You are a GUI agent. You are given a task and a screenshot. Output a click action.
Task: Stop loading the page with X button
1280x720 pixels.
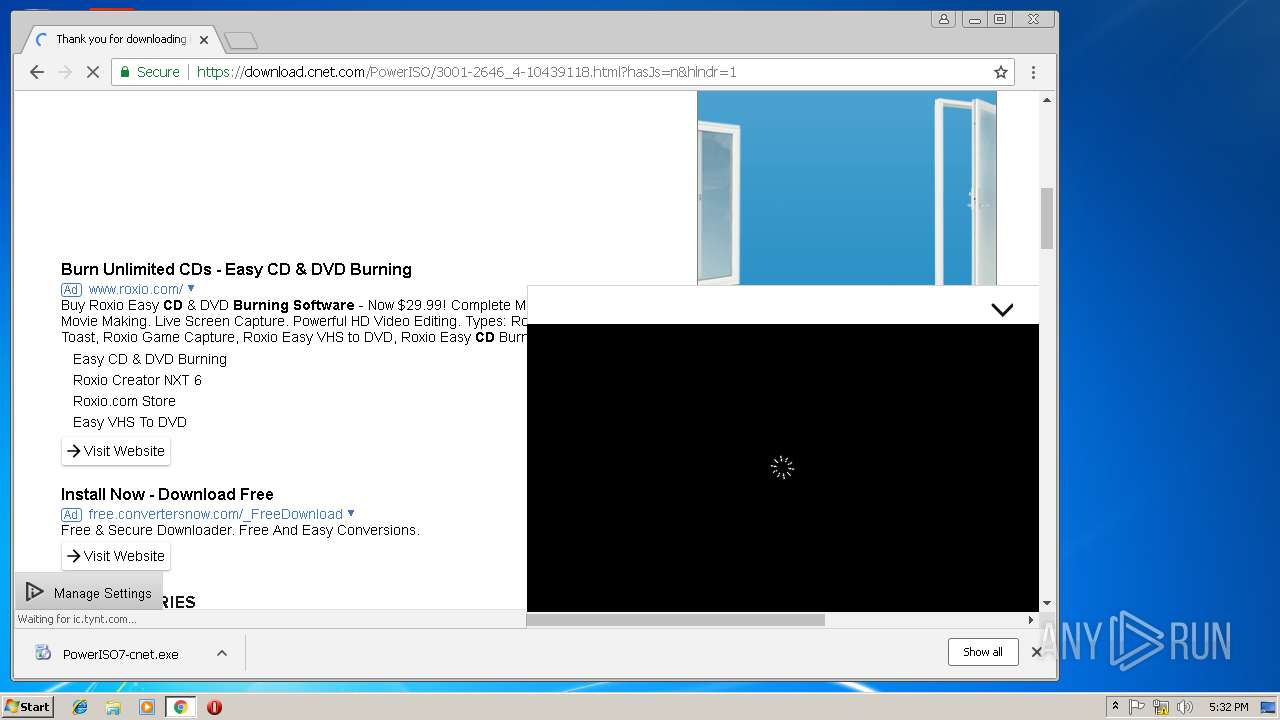tap(92, 72)
